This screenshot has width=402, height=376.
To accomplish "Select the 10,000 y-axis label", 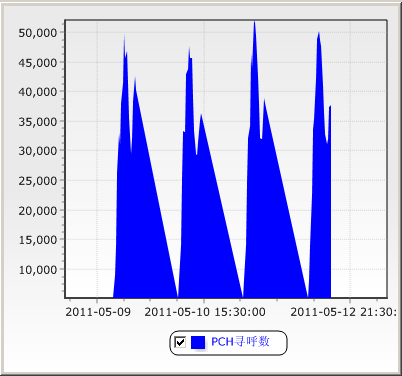I will pos(38,270).
